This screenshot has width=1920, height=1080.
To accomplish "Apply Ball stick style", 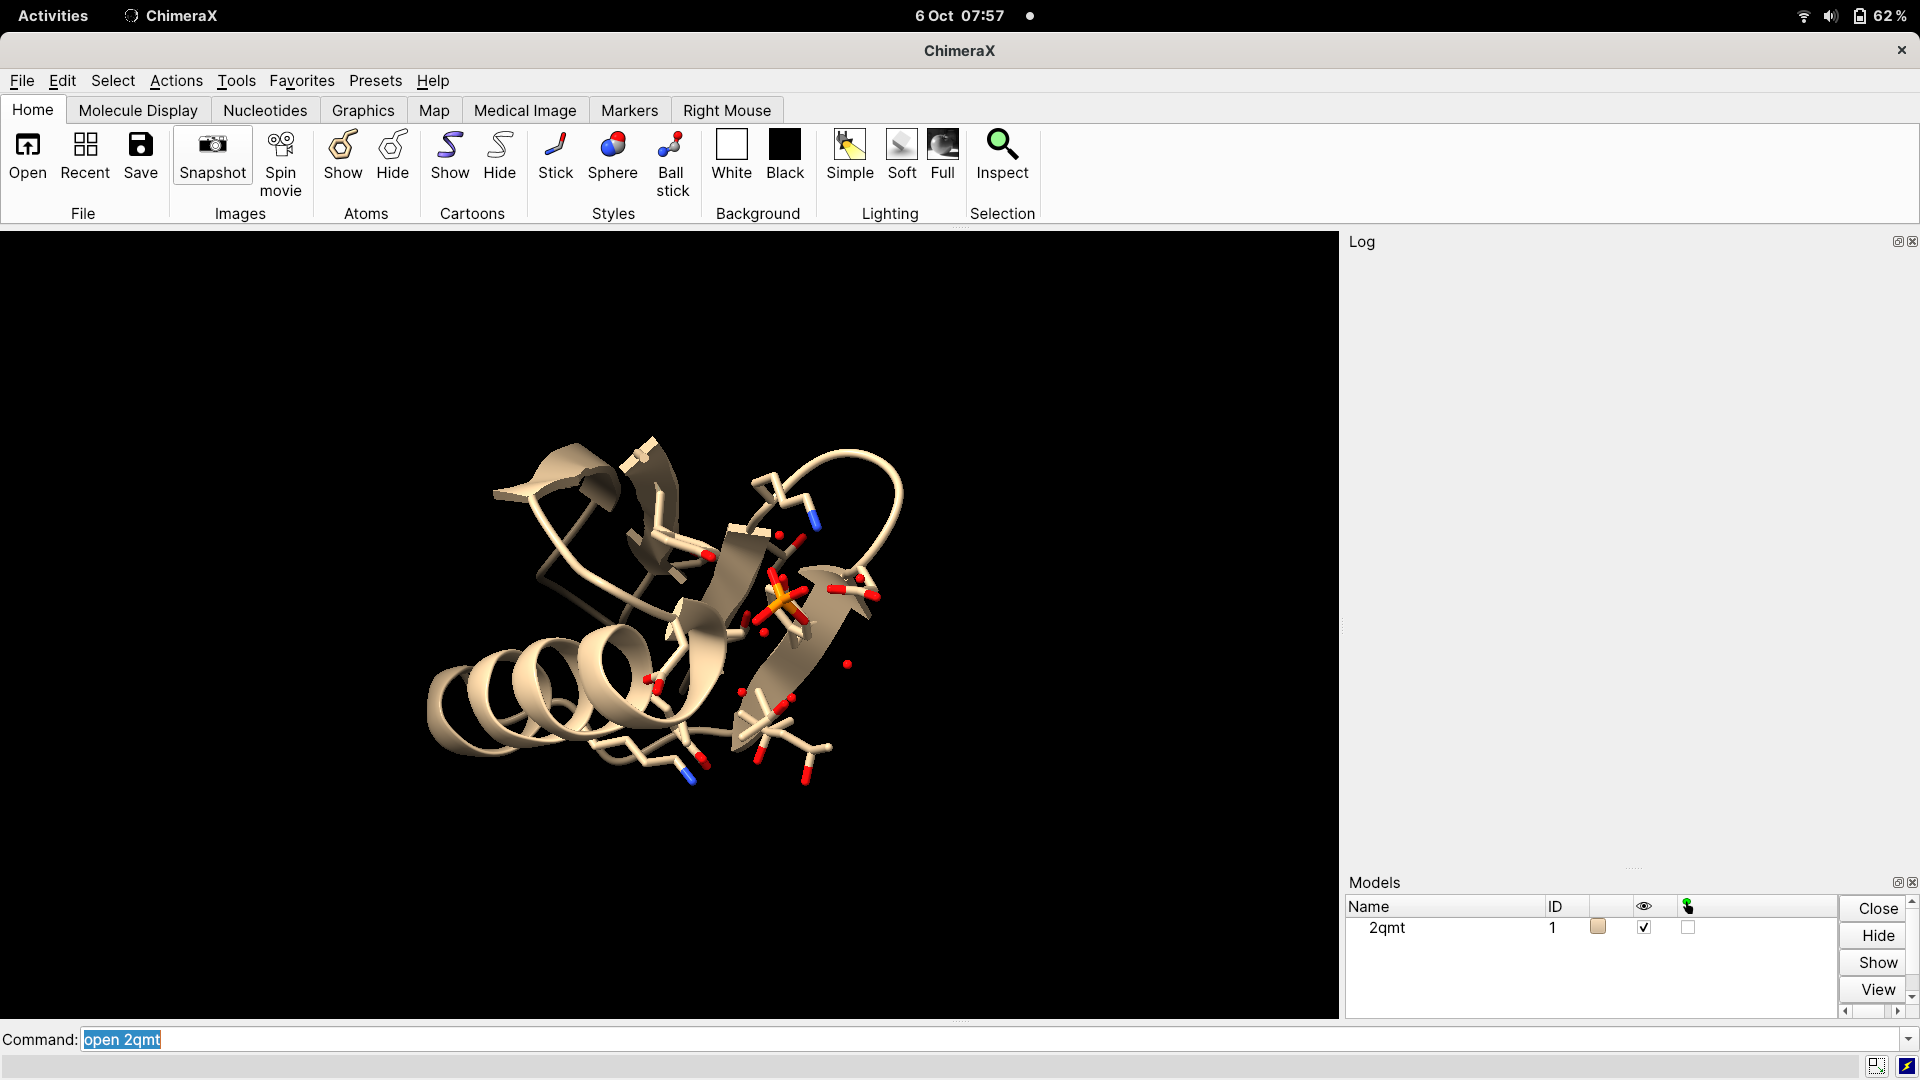I will click(671, 146).
